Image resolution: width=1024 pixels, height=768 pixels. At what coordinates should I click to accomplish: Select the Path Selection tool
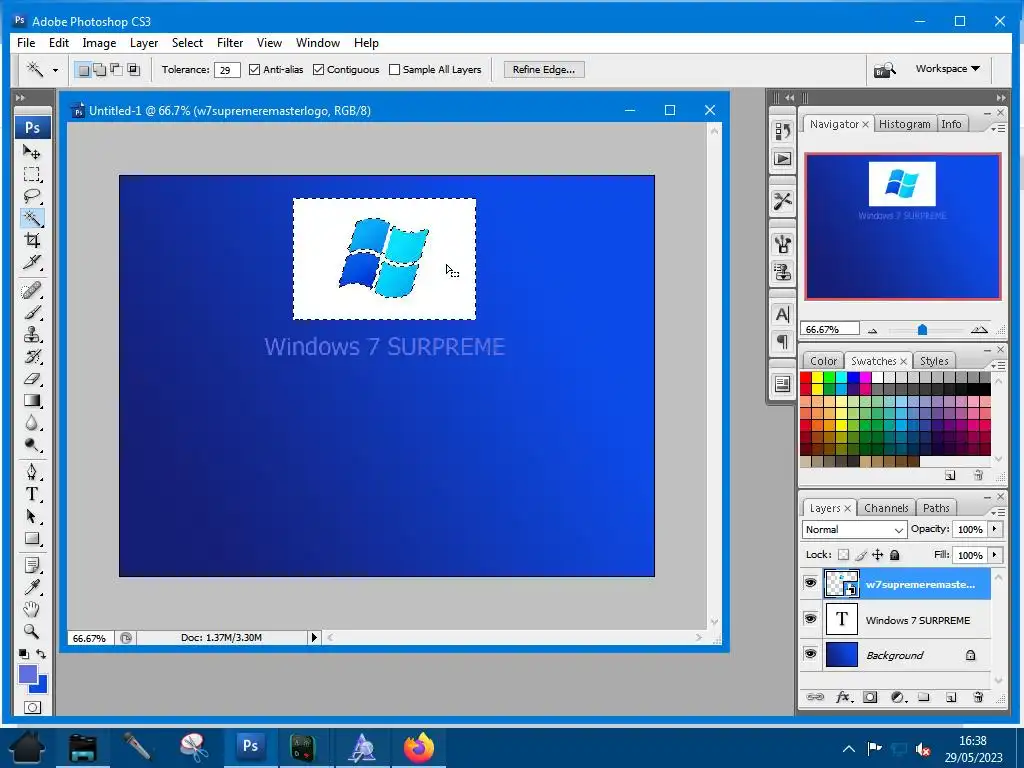(x=31, y=516)
